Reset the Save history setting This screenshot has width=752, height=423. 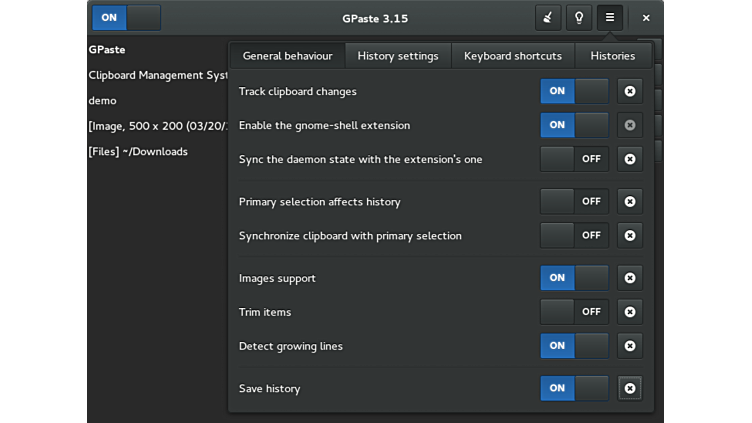point(629,388)
